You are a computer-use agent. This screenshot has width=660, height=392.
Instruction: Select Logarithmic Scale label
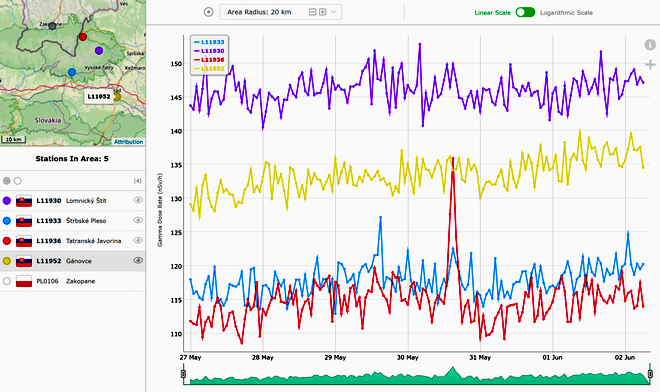coord(566,13)
